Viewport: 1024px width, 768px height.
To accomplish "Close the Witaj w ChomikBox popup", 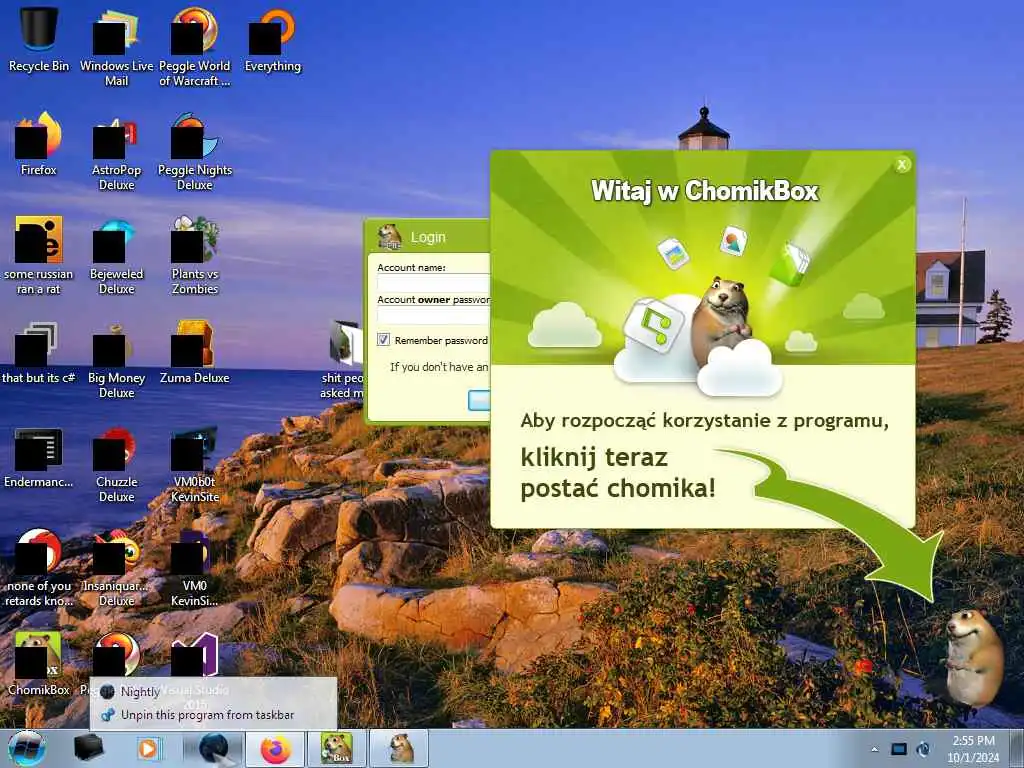I will pyautogui.click(x=902, y=165).
